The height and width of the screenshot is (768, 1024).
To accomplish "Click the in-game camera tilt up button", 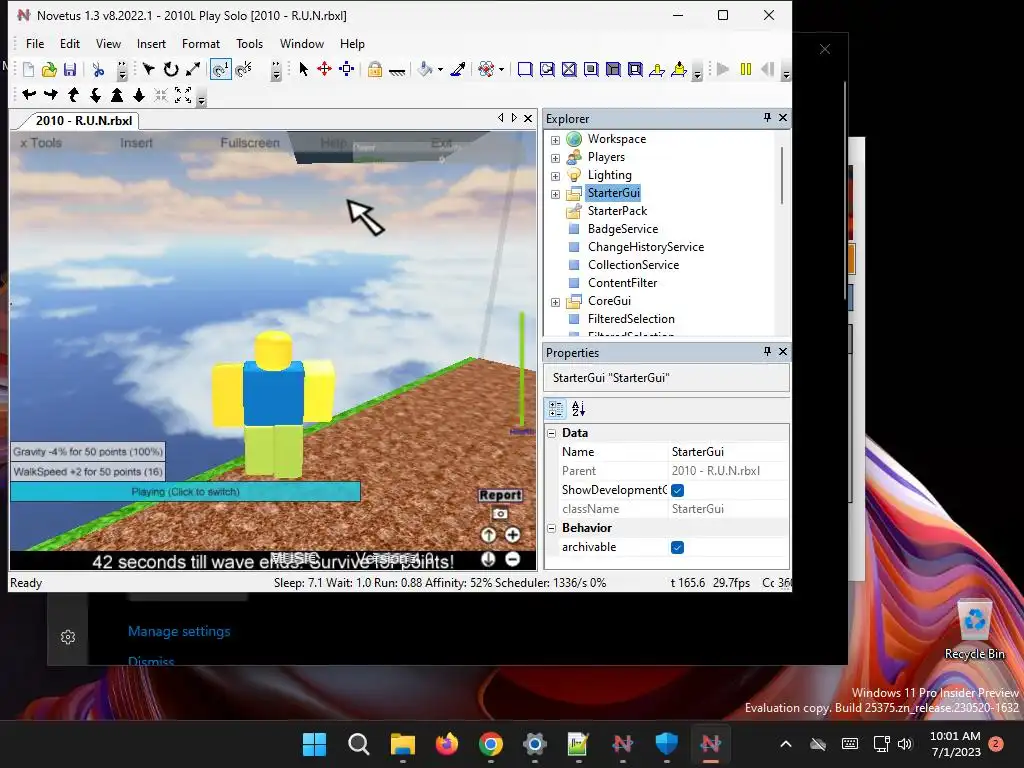I will point(488,535).
